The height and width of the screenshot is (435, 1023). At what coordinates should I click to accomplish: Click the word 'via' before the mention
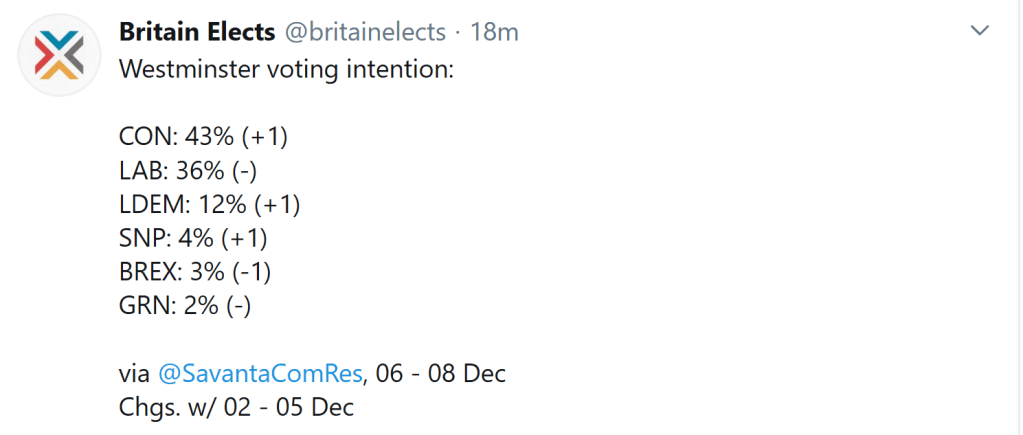pos(135,374)
